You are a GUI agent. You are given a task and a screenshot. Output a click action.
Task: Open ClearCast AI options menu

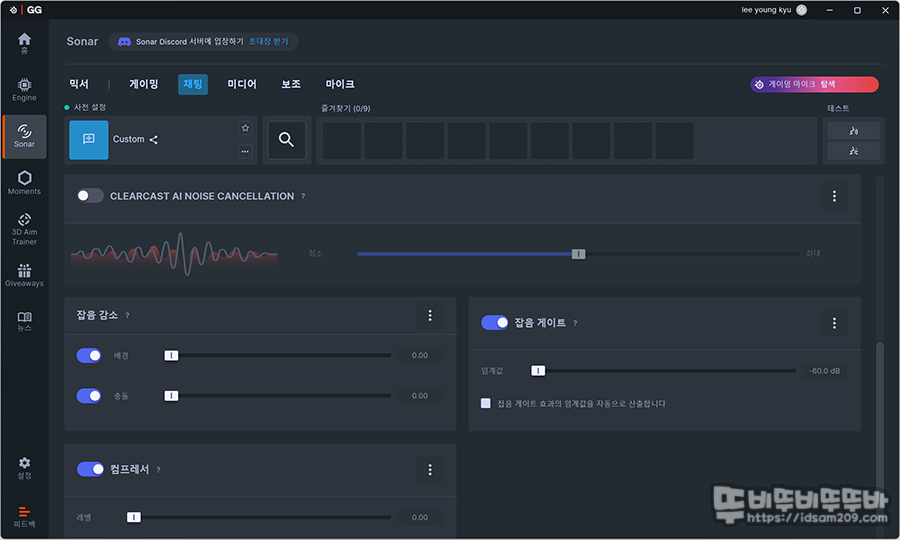[834, 196]
